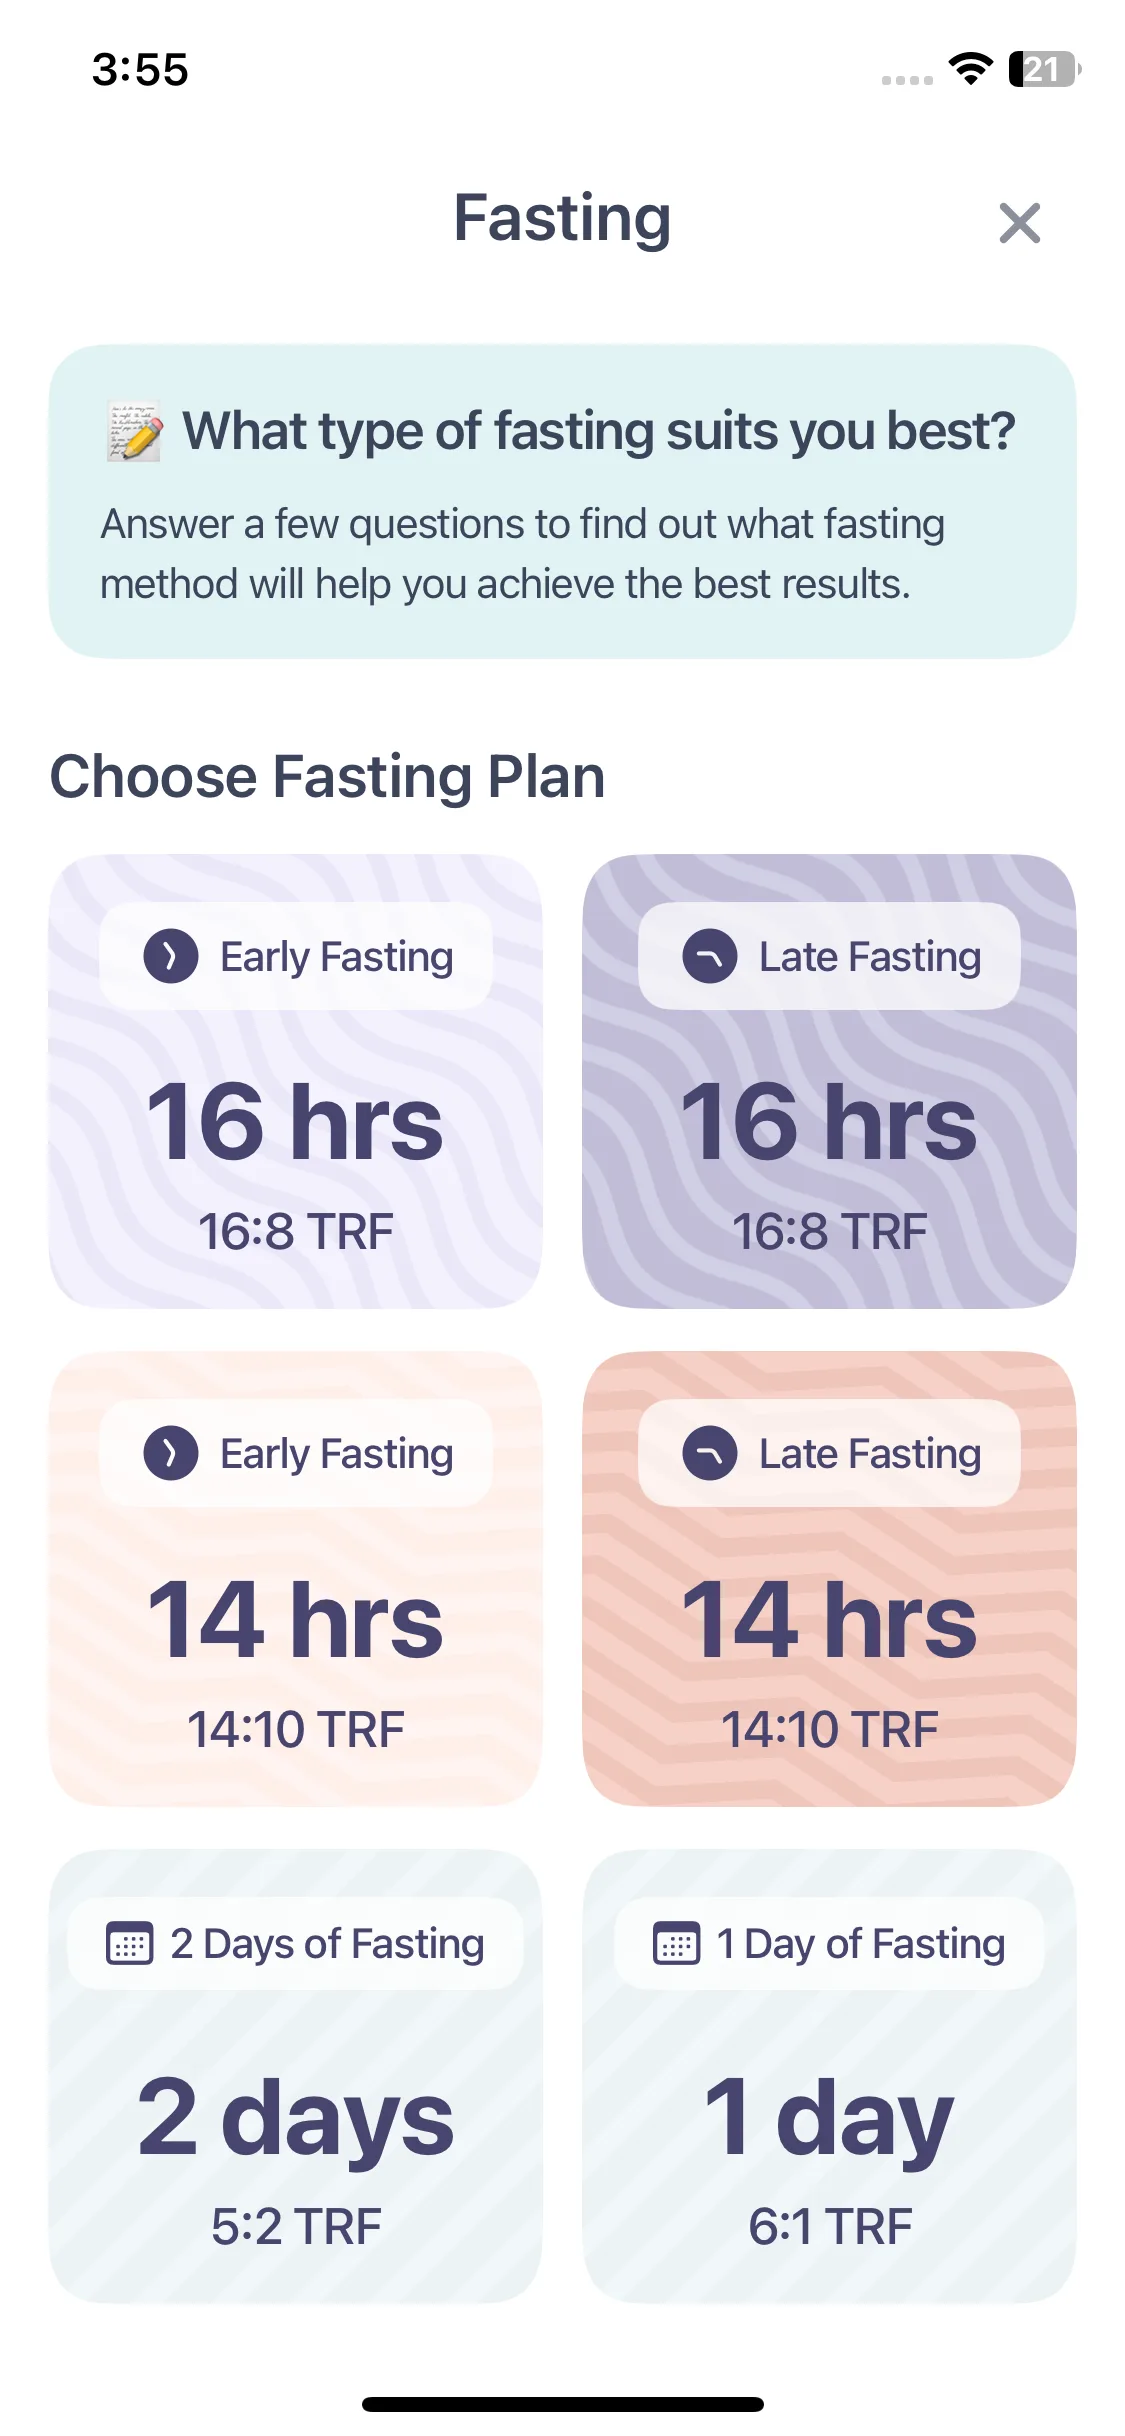Tap calendar icon on 1 Day of Fasting

coord(676,1943)
